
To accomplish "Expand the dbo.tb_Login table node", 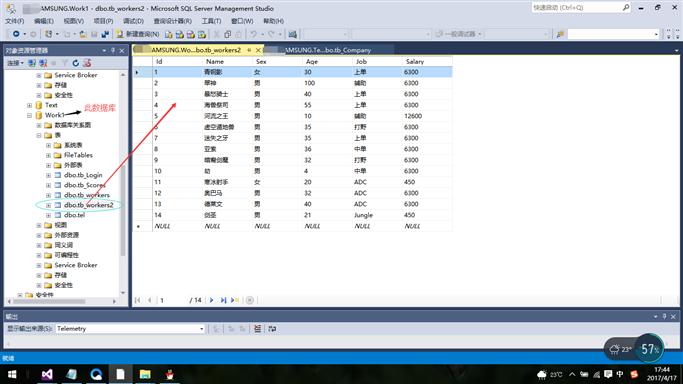I will (48, 175).
